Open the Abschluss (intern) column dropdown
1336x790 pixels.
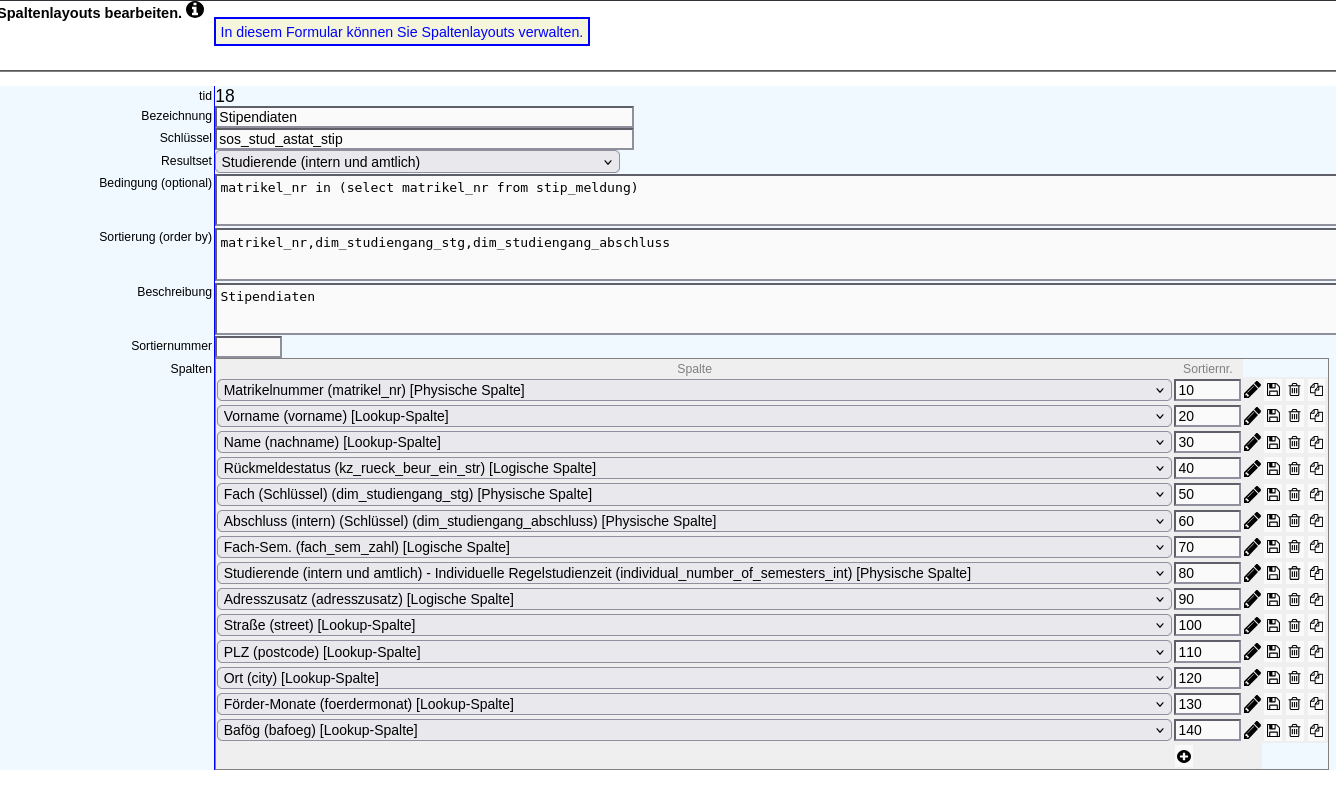693,521
